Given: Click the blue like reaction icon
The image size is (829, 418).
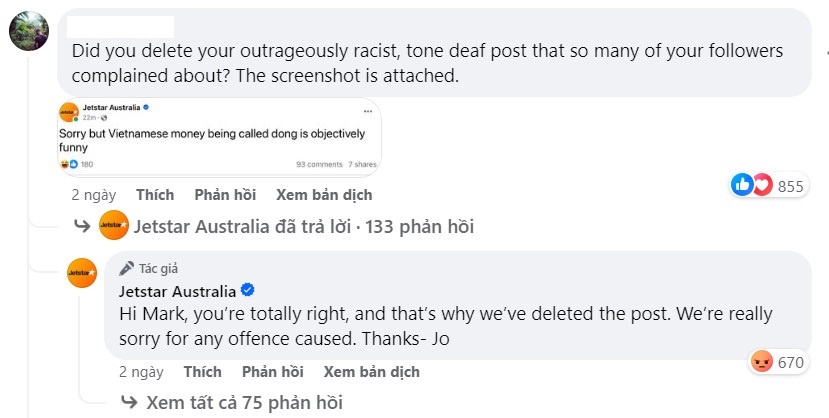Looking at the screenshot, I should click(742, 185).
